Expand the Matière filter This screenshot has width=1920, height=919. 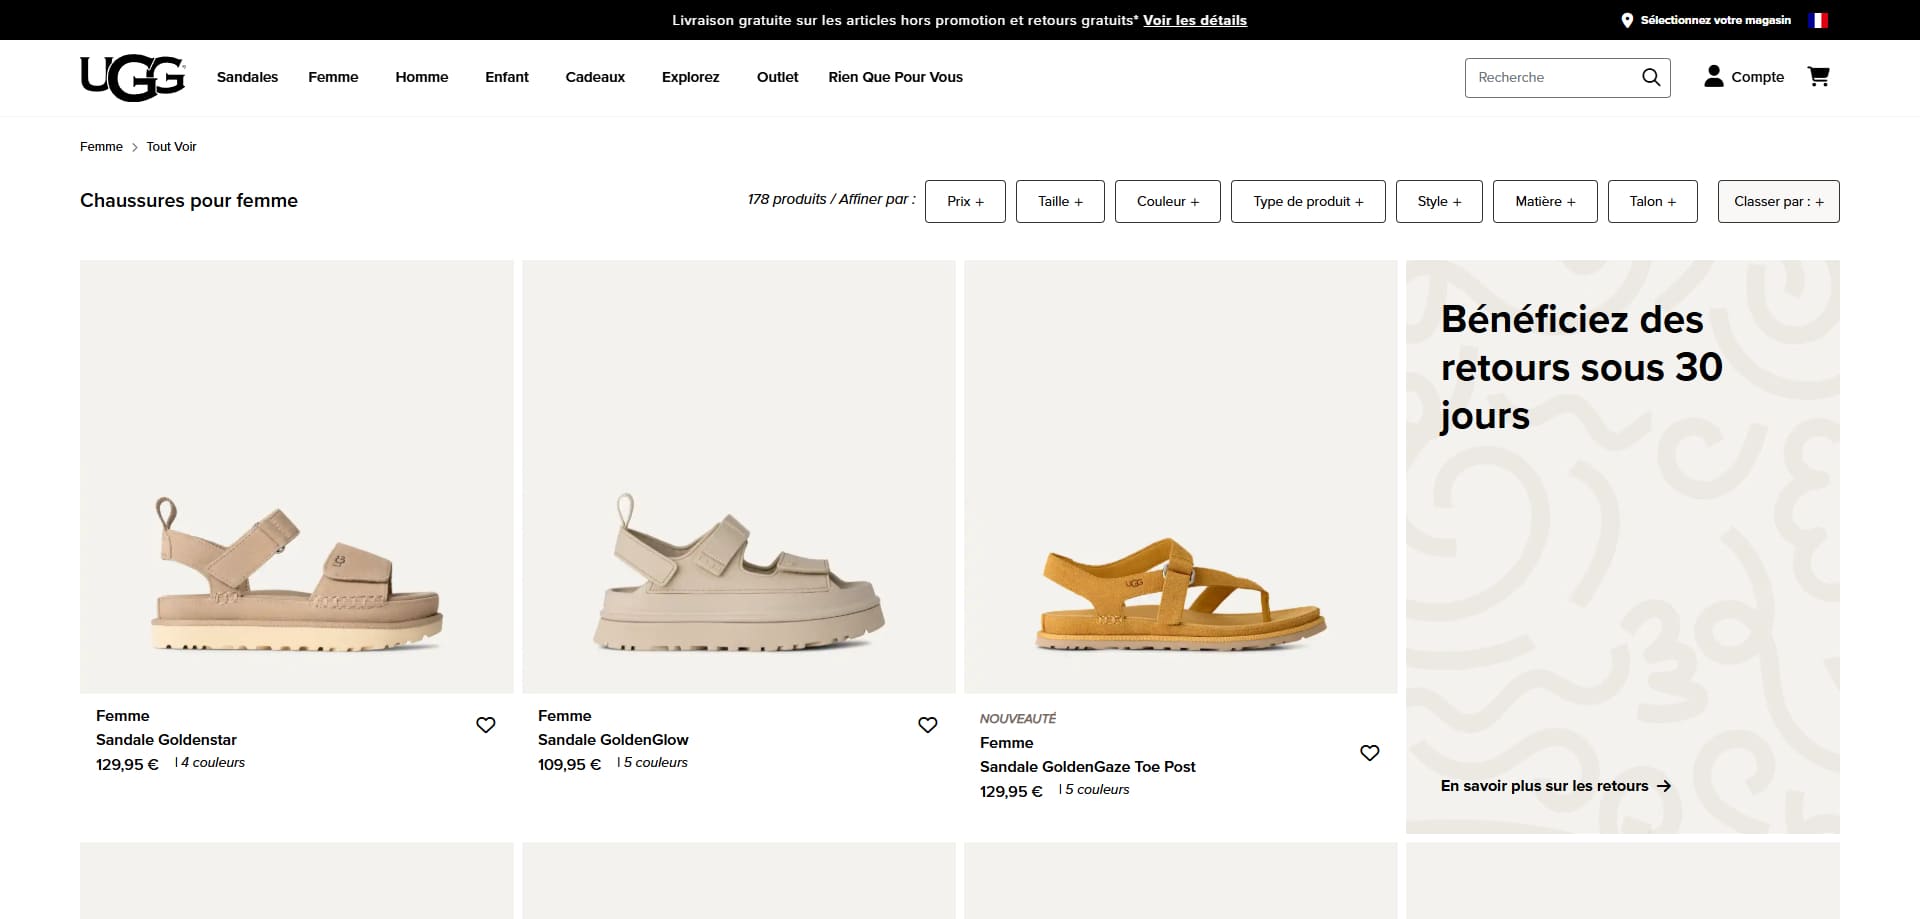click(1545, 201)
